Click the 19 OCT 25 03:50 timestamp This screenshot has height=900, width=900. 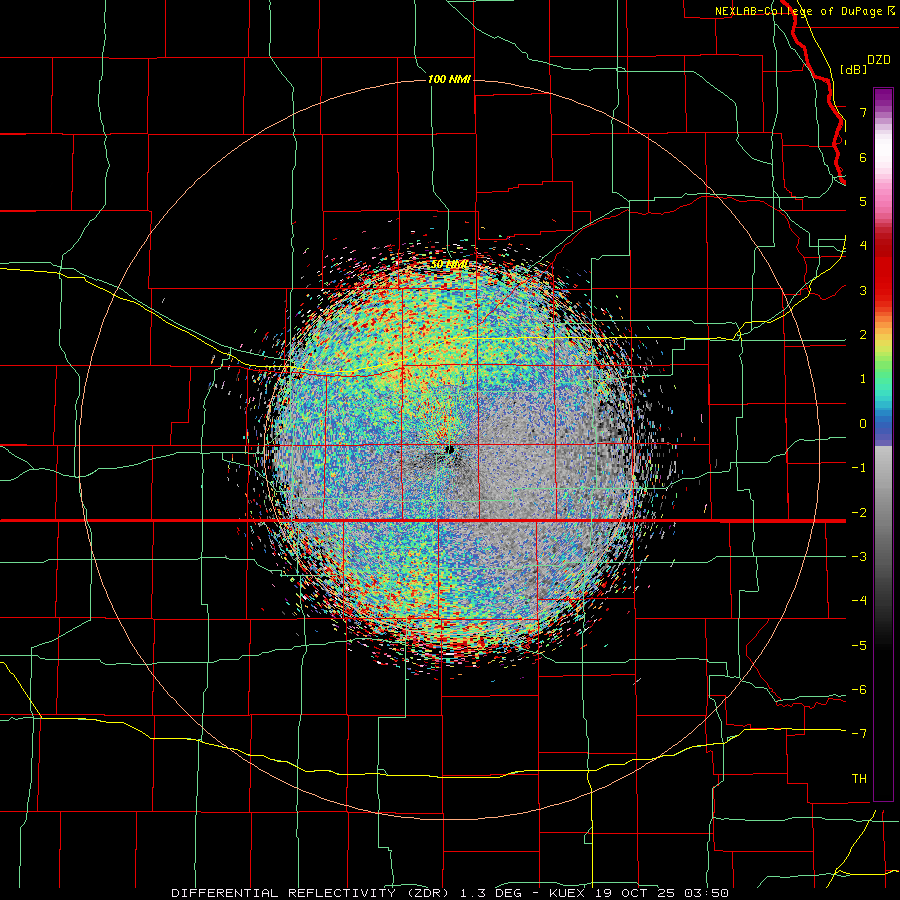pyautogui.click(x=663, y=893)
